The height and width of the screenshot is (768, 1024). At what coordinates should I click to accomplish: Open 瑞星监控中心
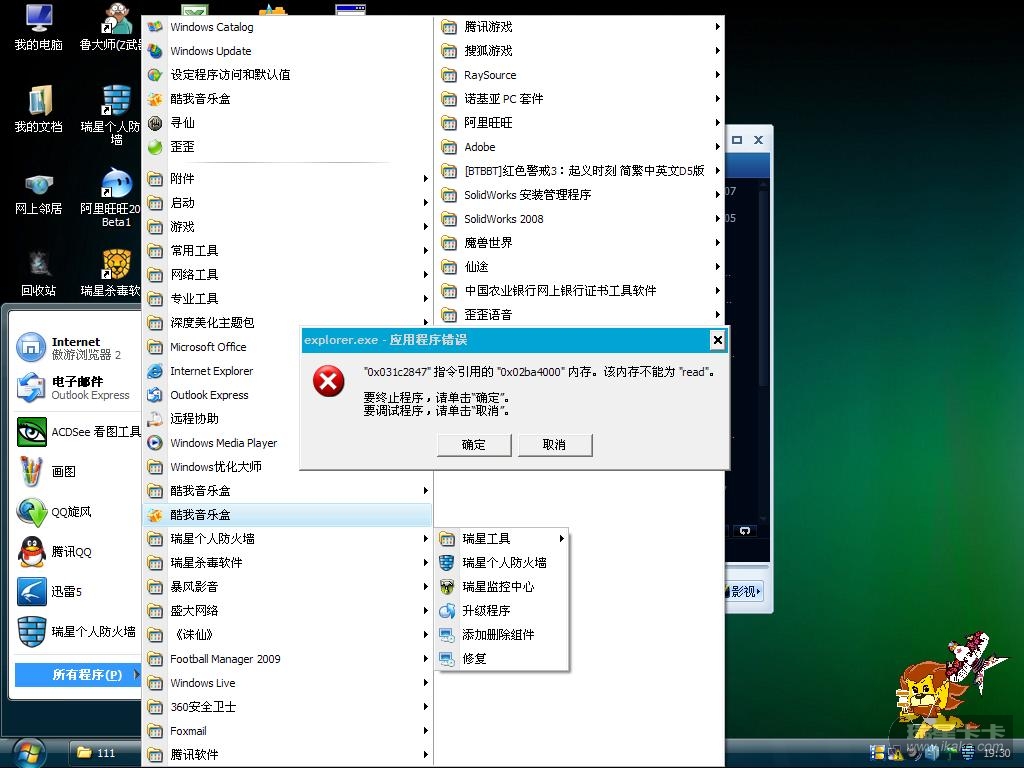point(502,587)
